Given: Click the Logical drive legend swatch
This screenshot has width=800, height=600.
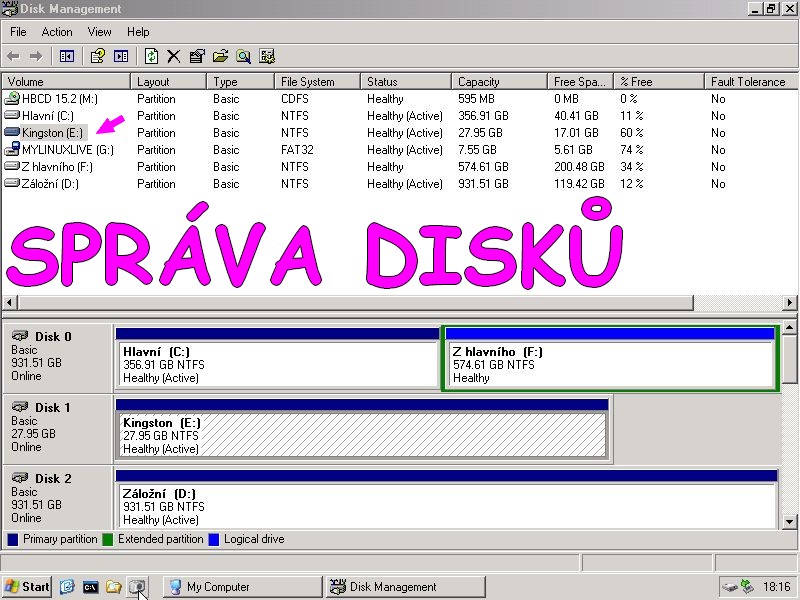Looking at the screenshot, I should pos(214,539).
